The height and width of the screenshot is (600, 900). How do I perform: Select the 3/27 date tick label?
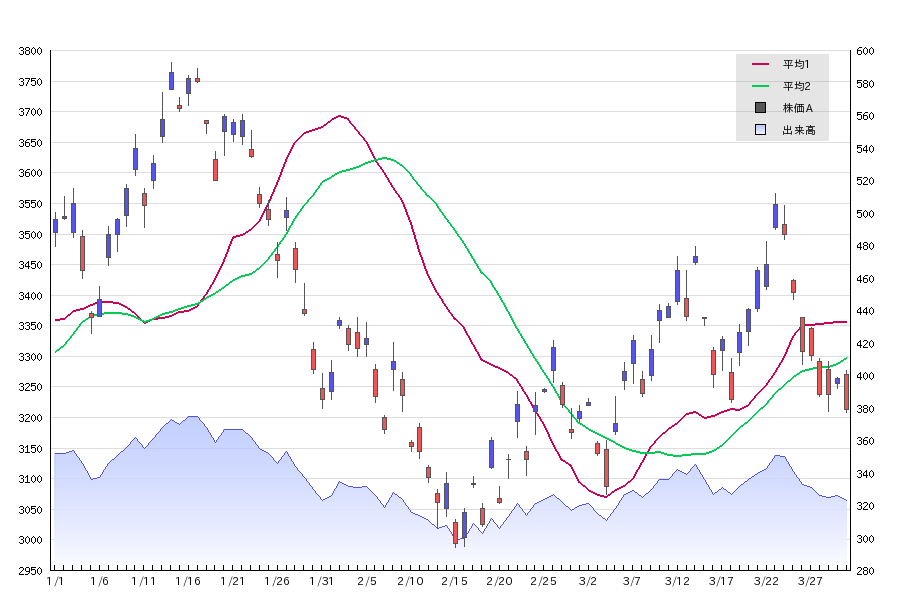pos(810,581)
